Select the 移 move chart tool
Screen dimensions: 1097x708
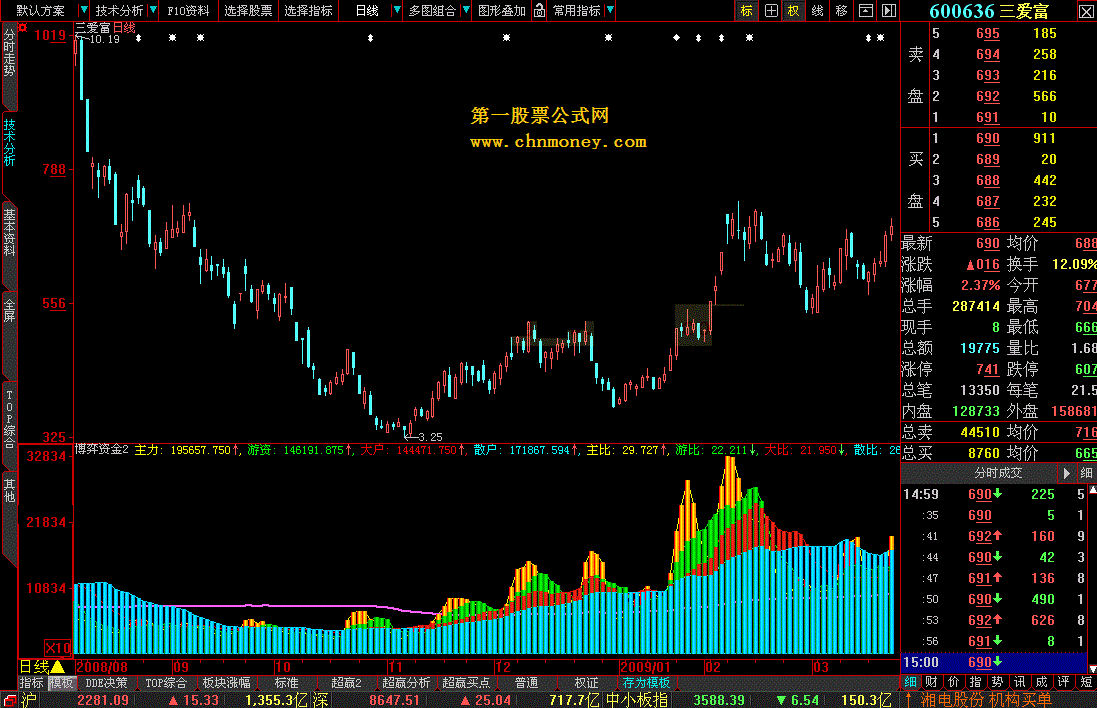[842, 10]
